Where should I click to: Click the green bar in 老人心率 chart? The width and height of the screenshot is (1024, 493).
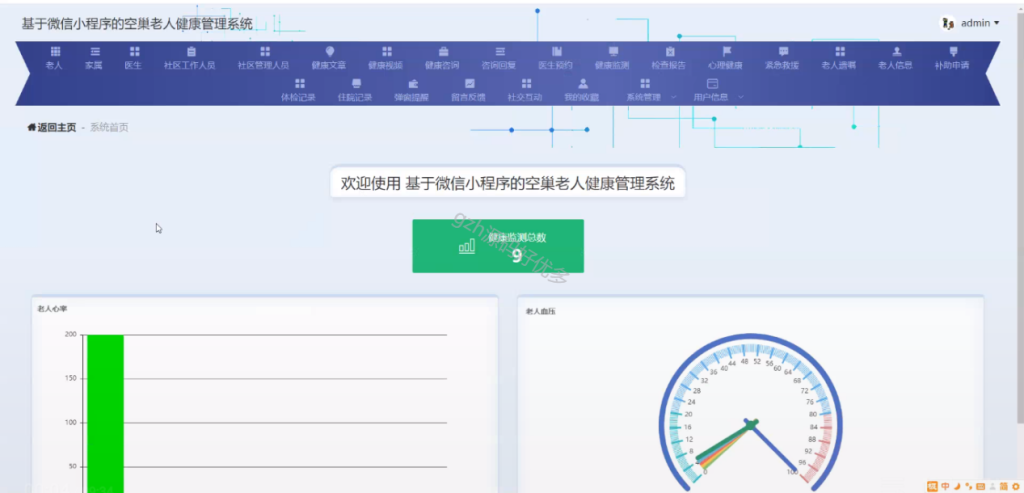tap(105, 413)
